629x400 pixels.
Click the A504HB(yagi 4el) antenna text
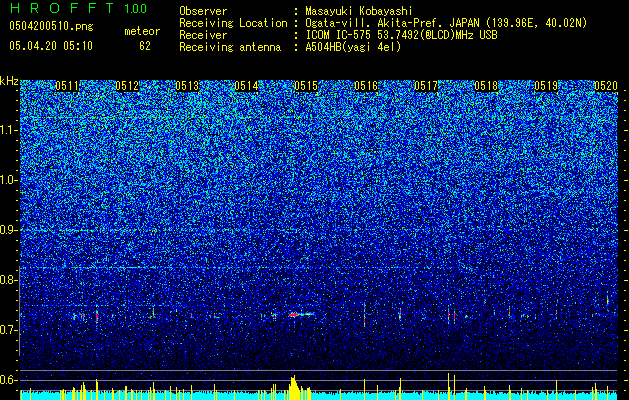pyautogui.click(x=353, y=47)
